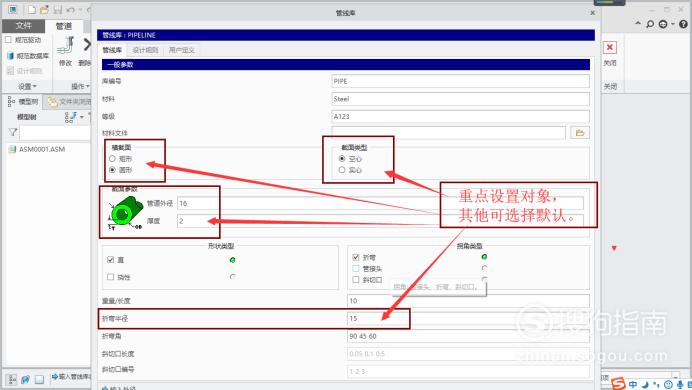This screenshot has height=390, width=692.
Task: Click the green pipe cross-section preview image
Action: point(126,213)
